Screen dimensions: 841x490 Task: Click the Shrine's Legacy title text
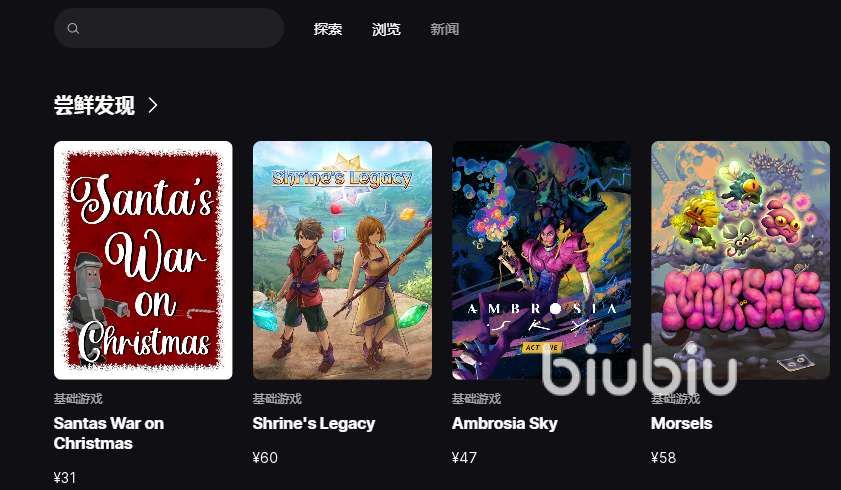point(314,424)
